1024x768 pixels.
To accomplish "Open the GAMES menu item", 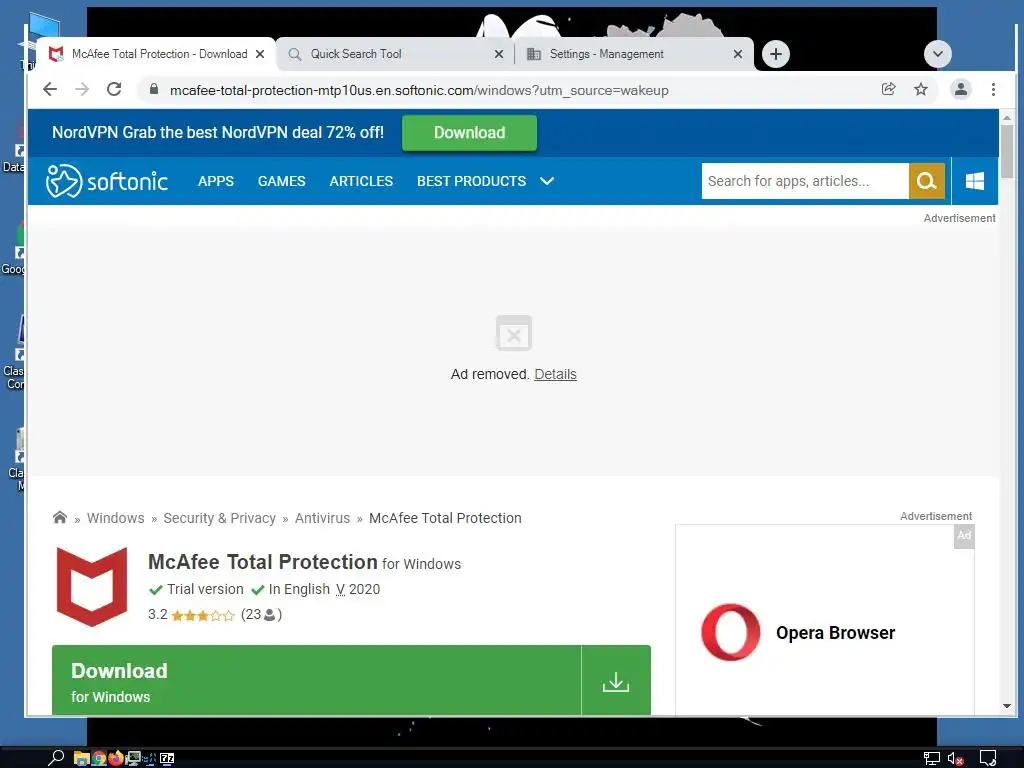I will coord(281,181).
